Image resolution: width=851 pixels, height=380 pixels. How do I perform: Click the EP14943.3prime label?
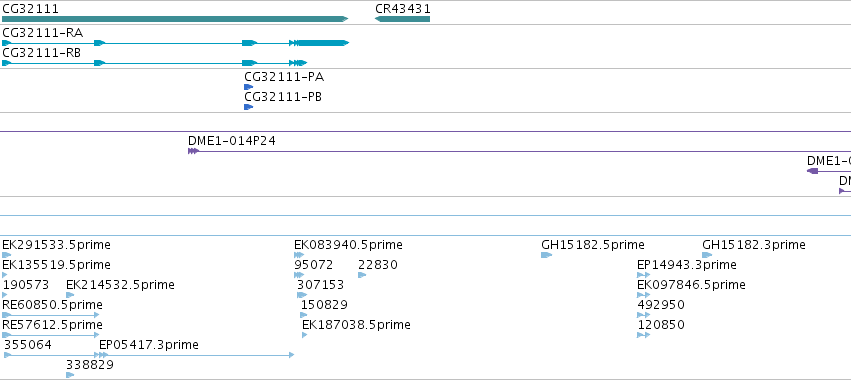pyautogui.click(x=687, y=265)
